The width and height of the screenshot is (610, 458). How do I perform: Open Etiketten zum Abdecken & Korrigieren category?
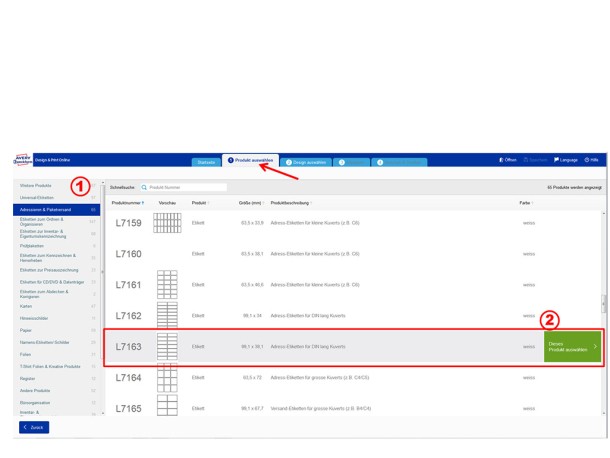tap(56, 294)
